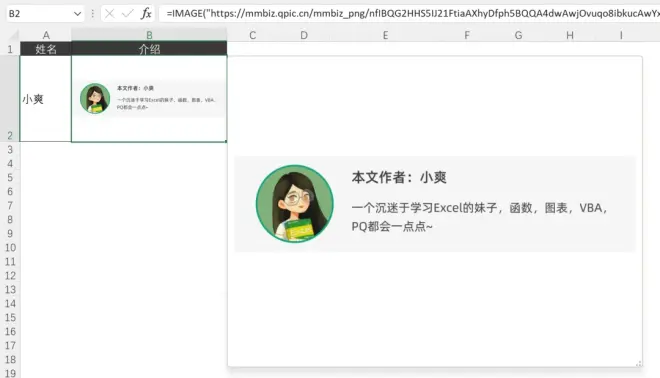Cancel formula entry with X icon

109,14
